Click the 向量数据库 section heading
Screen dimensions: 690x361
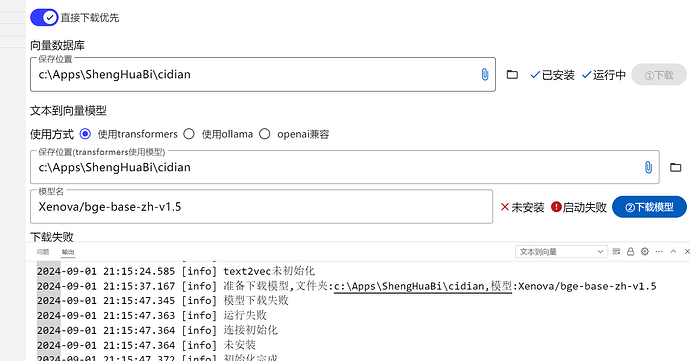pos(57,45)
